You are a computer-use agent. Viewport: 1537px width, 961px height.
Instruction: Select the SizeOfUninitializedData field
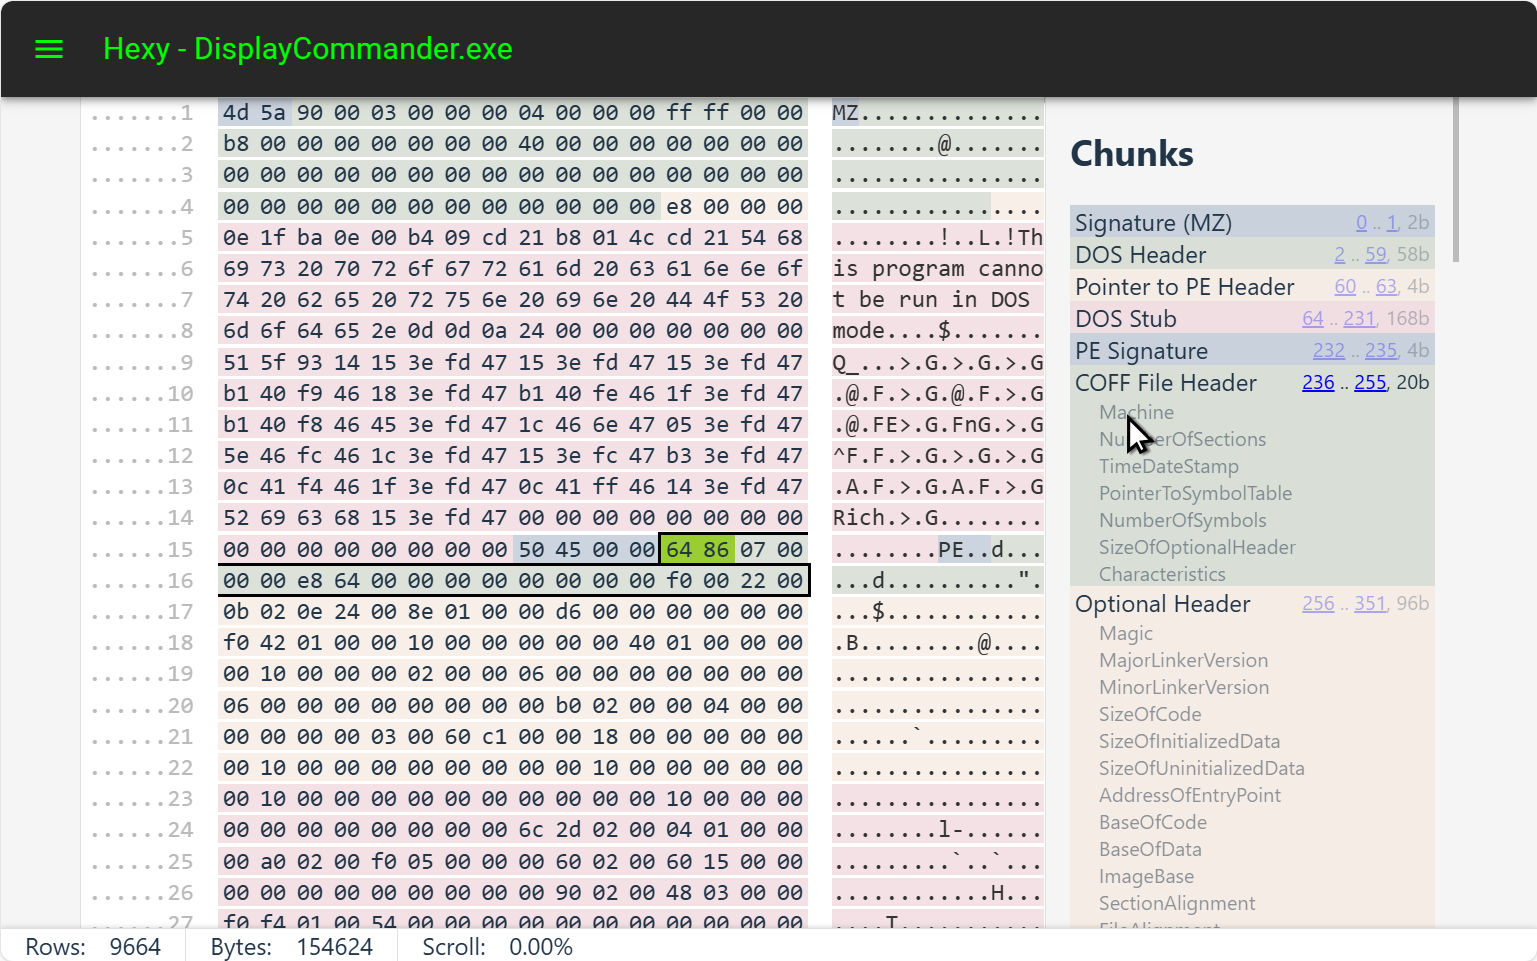(x=1201, y=768)
